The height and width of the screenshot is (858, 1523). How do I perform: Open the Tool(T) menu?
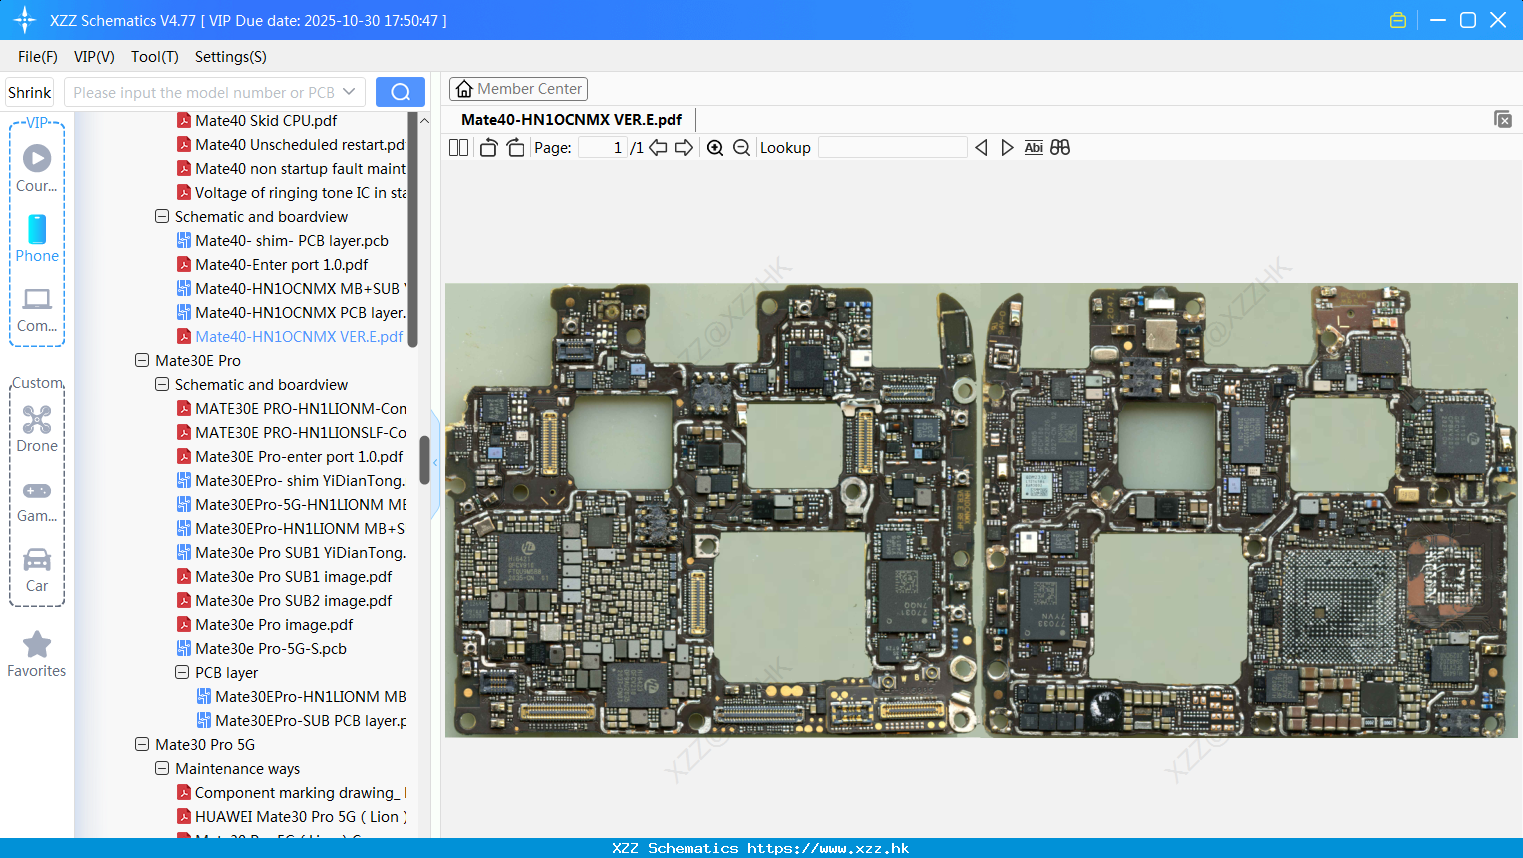(155, 57)
